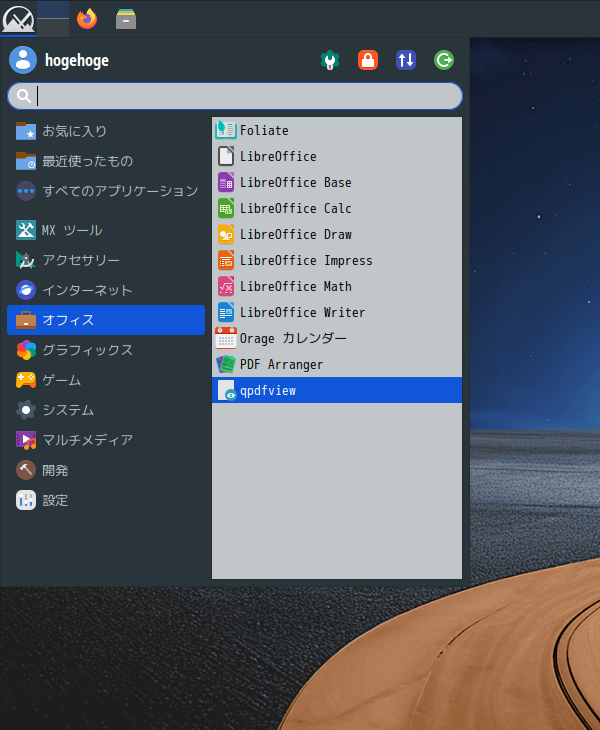600x730 pixels.
Task: Show すべてのアプリケーション list
Action: point(119,190)
